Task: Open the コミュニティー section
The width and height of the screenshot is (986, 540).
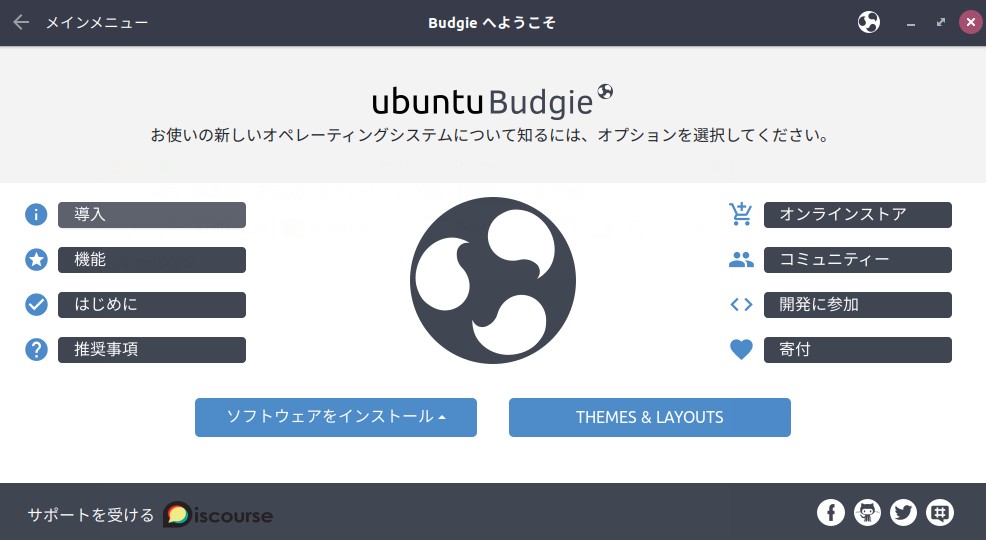Action: [x=858, y=260]
